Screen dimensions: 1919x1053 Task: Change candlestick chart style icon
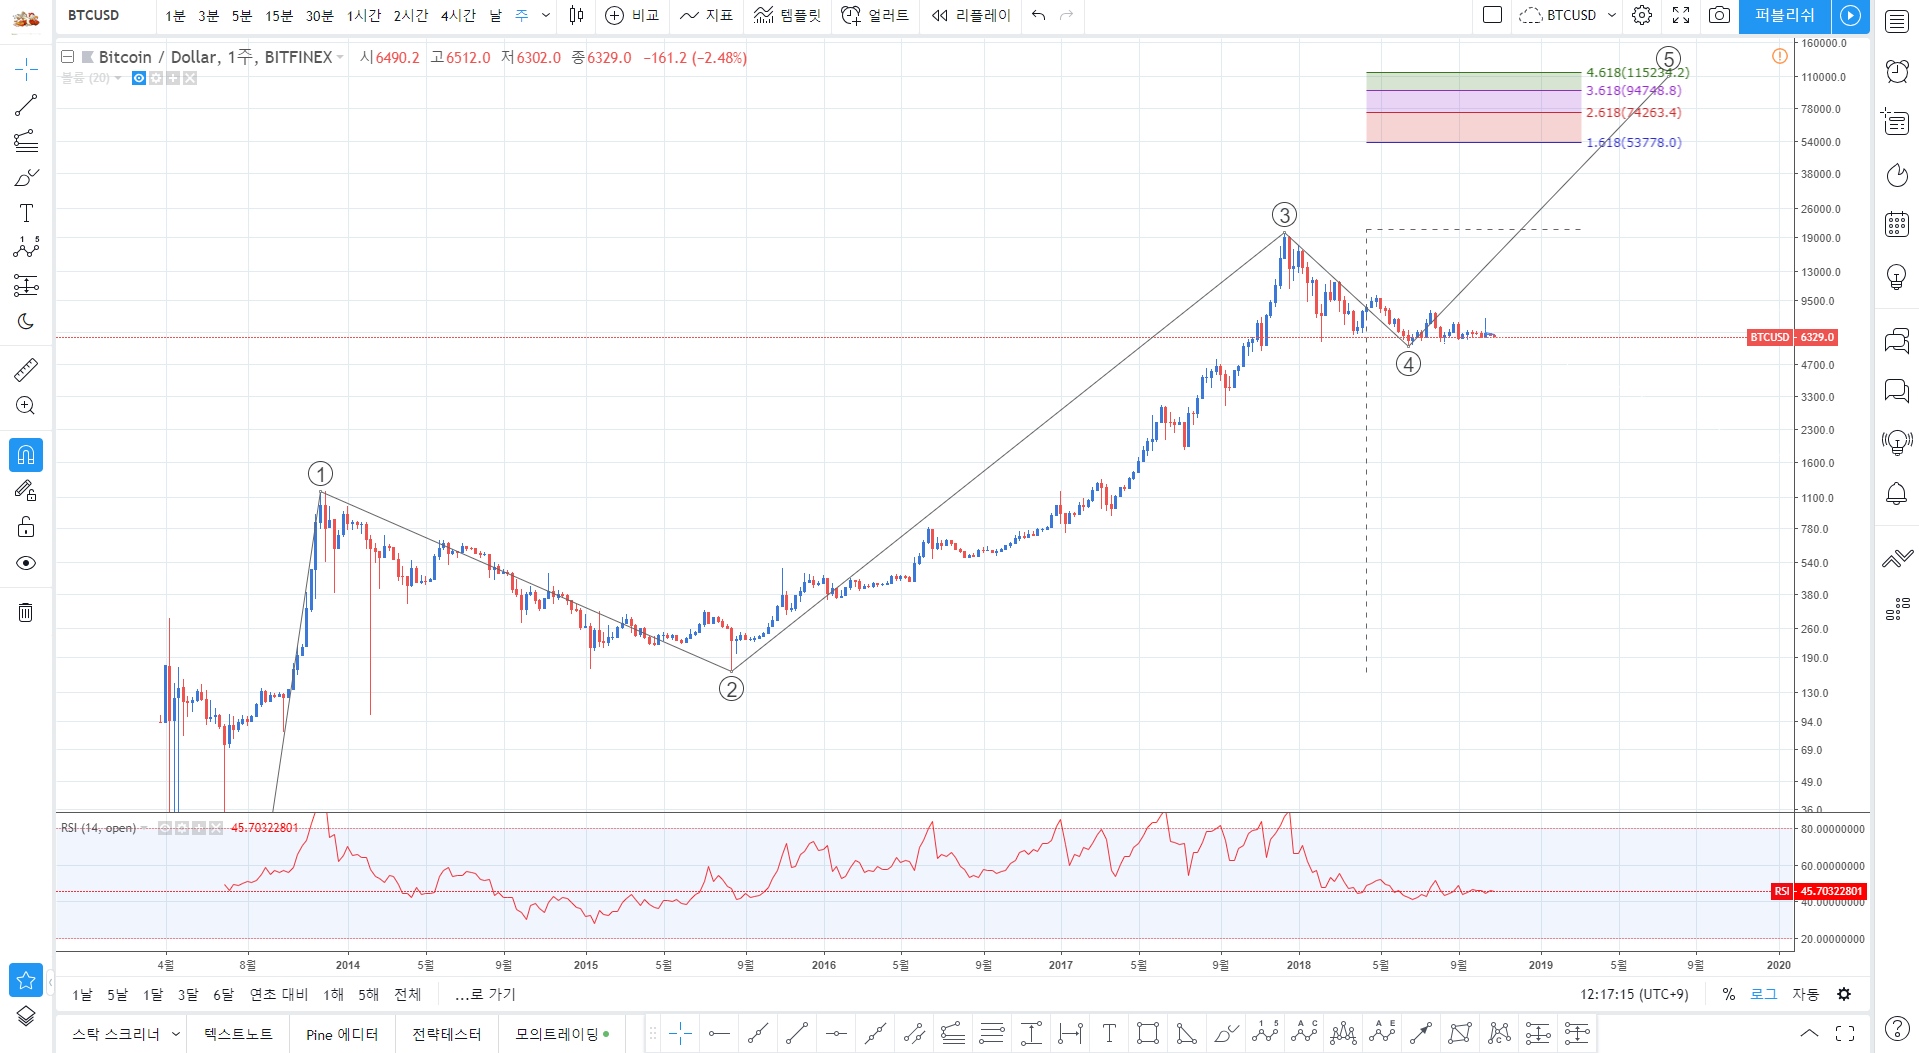click(576, 15)
